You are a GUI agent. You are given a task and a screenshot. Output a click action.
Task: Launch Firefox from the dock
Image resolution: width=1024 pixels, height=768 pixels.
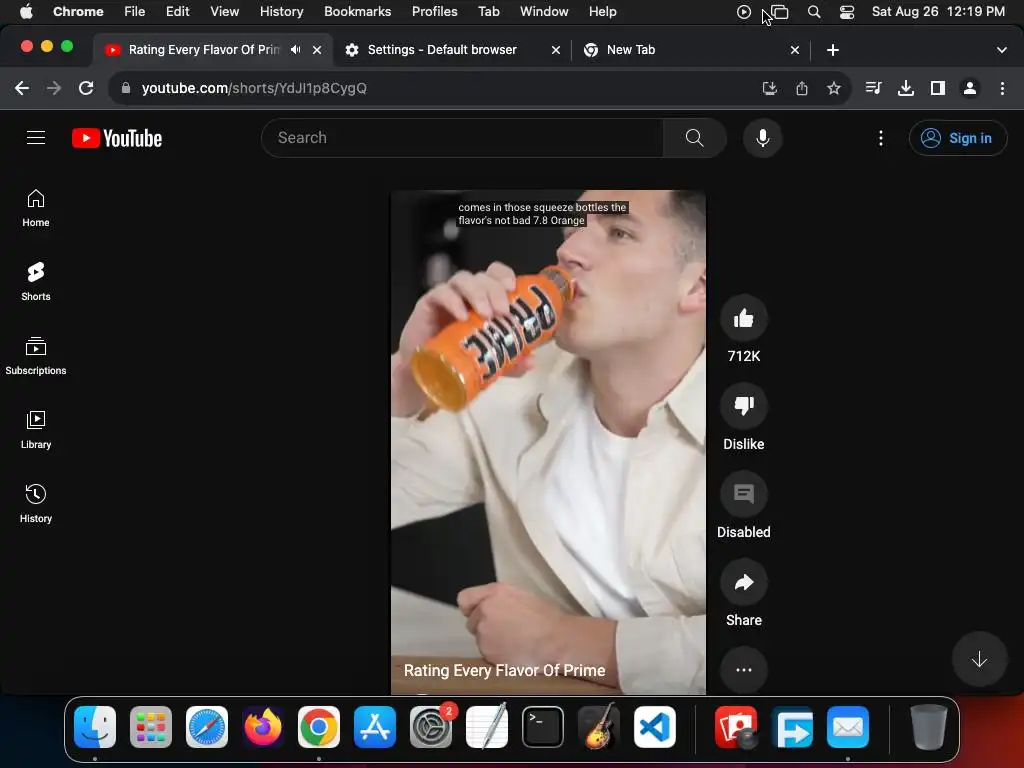click(263, 727)
